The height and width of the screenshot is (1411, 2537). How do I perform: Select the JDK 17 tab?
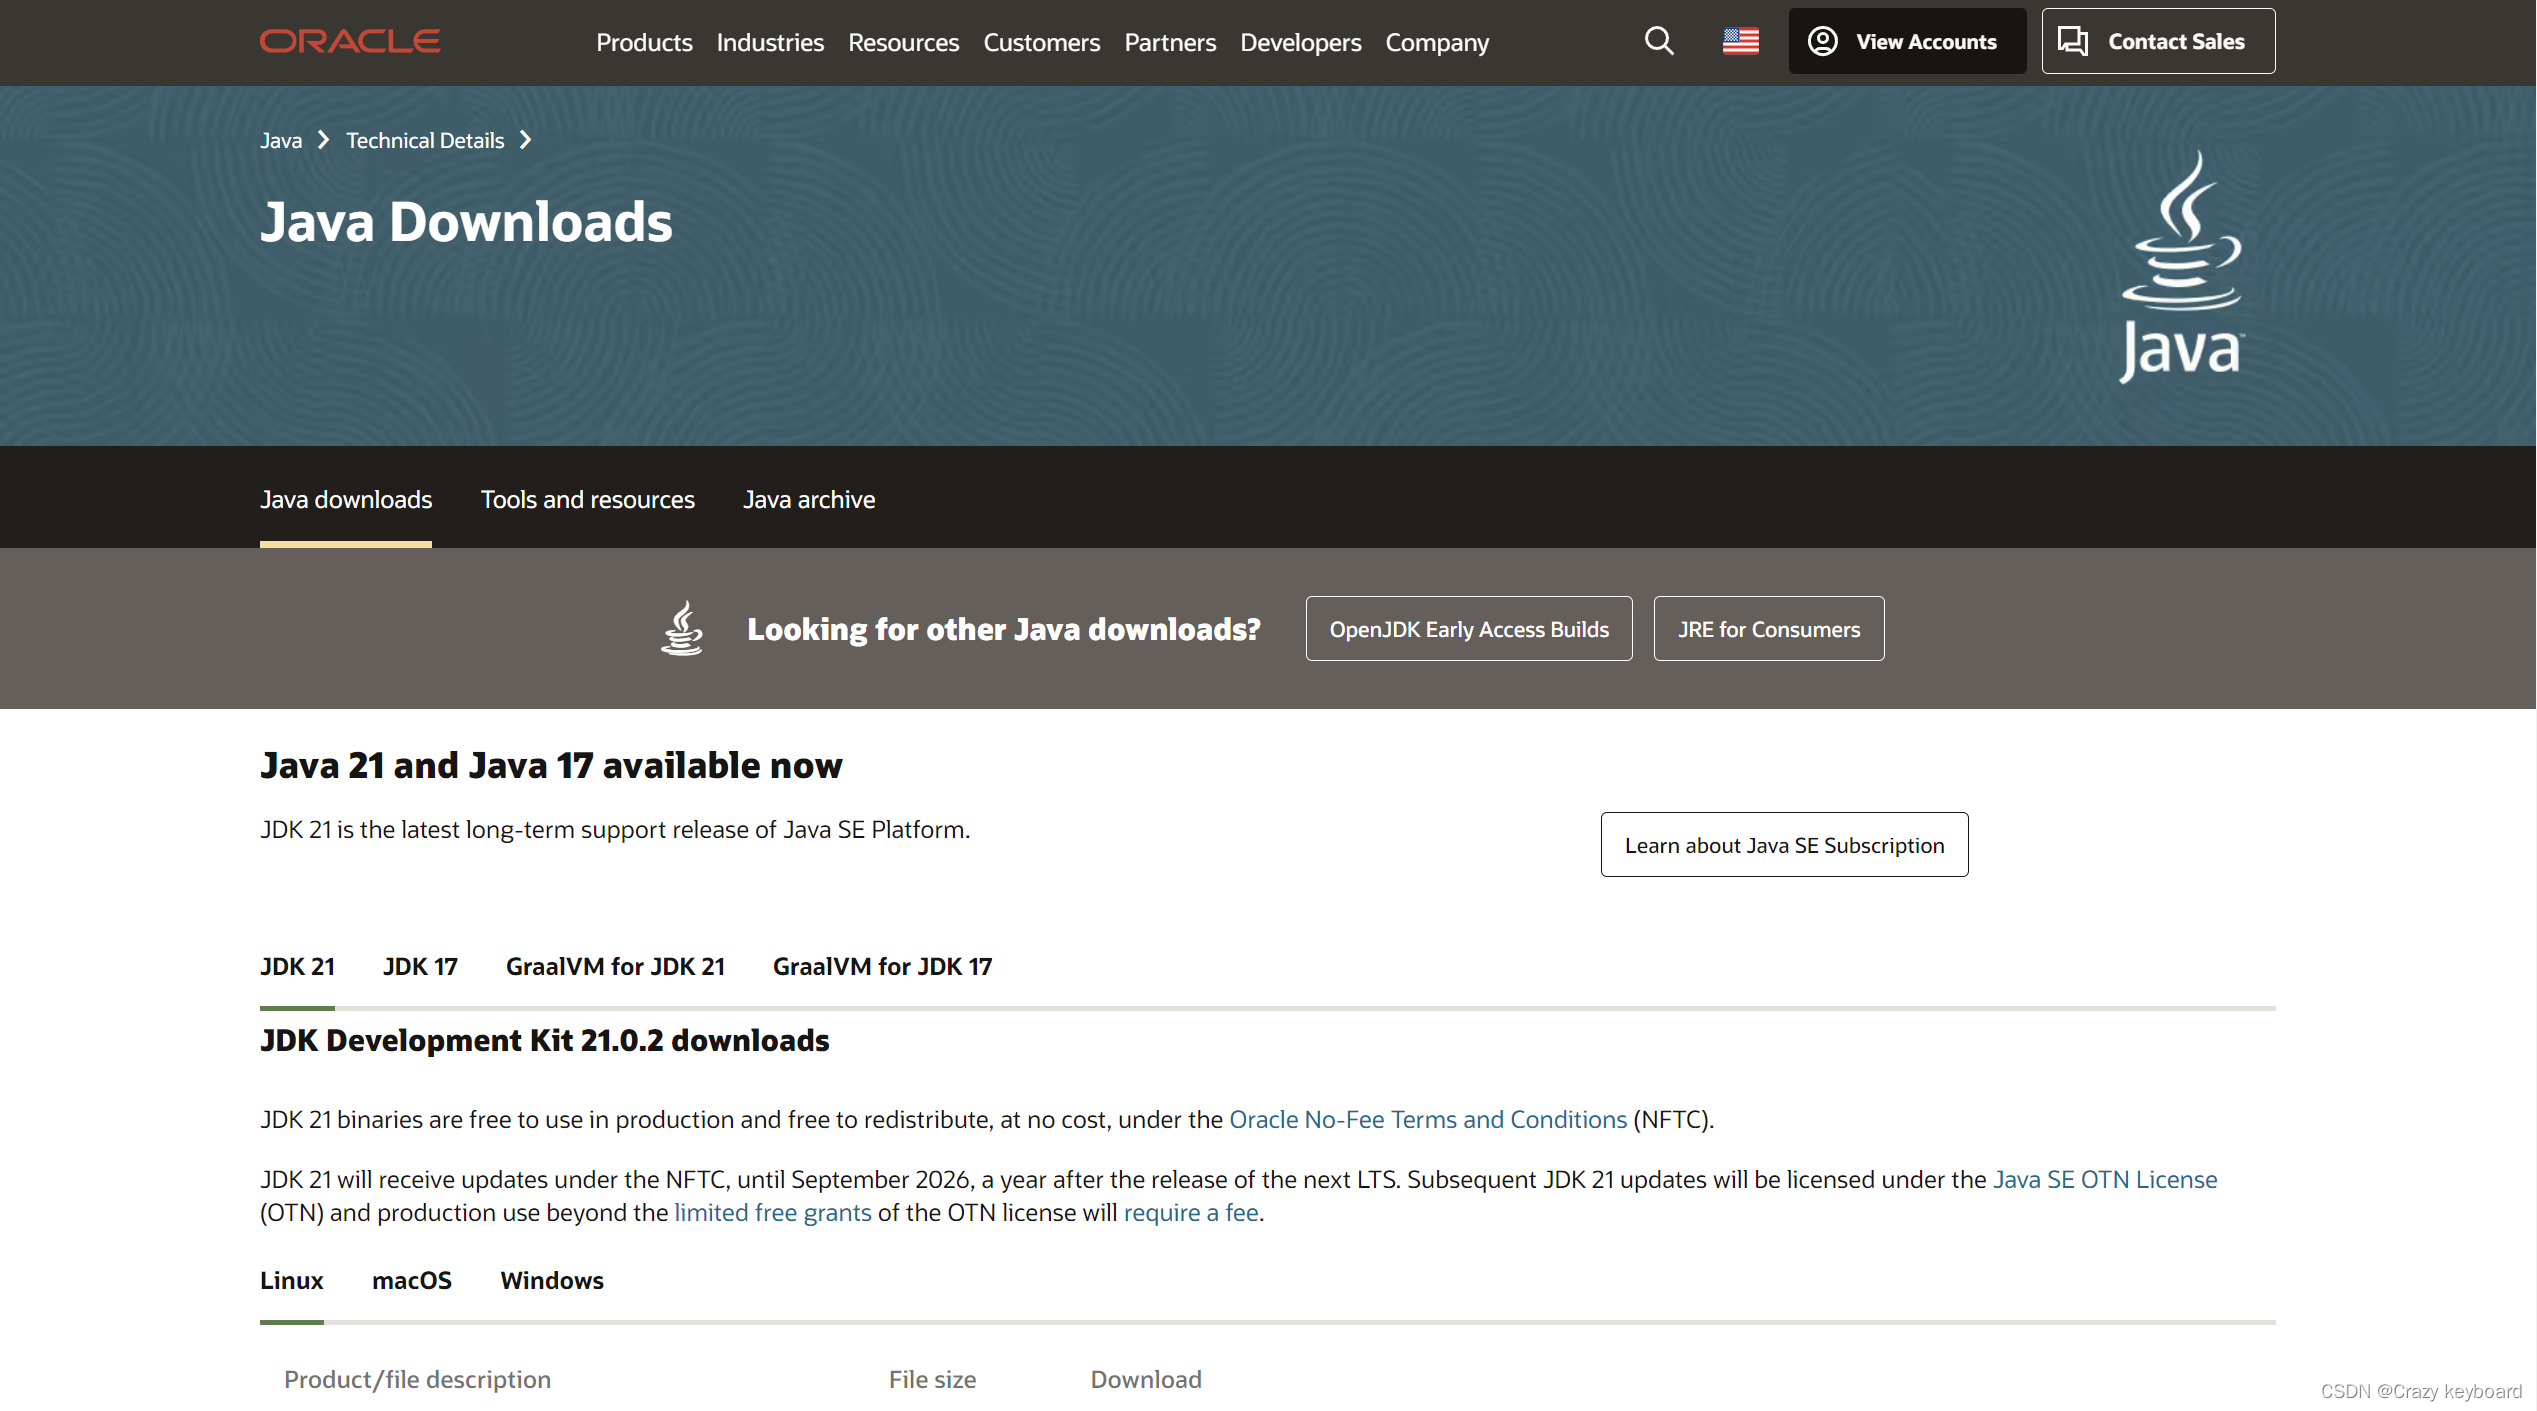(x=420, y=966)
